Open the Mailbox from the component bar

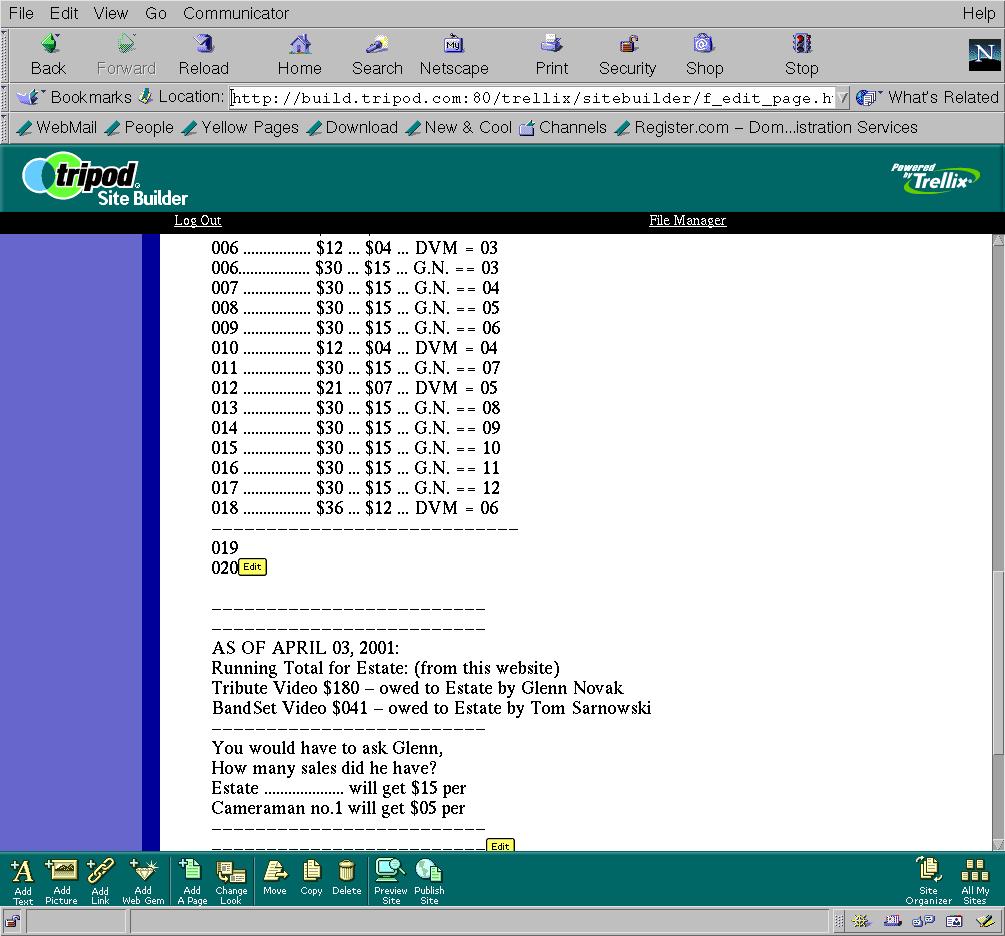(x=892, y=922)
